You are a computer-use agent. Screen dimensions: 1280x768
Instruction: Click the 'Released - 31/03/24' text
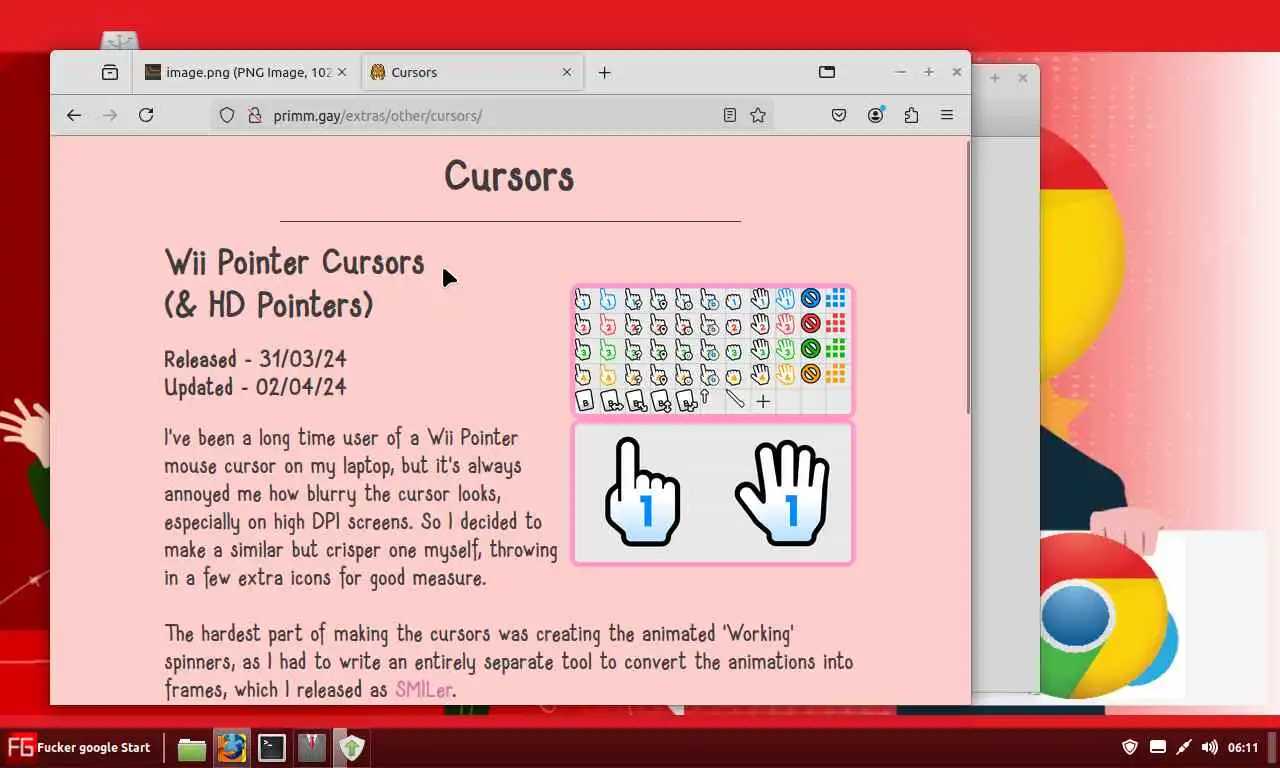coord(255,359)
